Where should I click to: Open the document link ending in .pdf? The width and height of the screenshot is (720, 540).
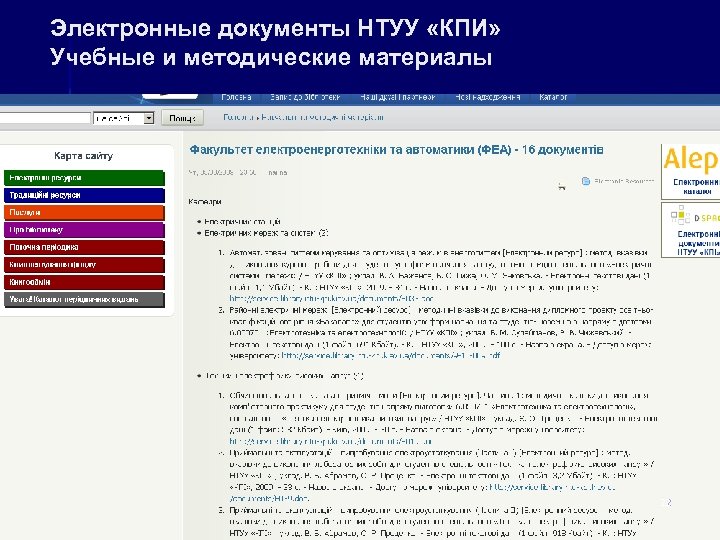click(391, 355)
